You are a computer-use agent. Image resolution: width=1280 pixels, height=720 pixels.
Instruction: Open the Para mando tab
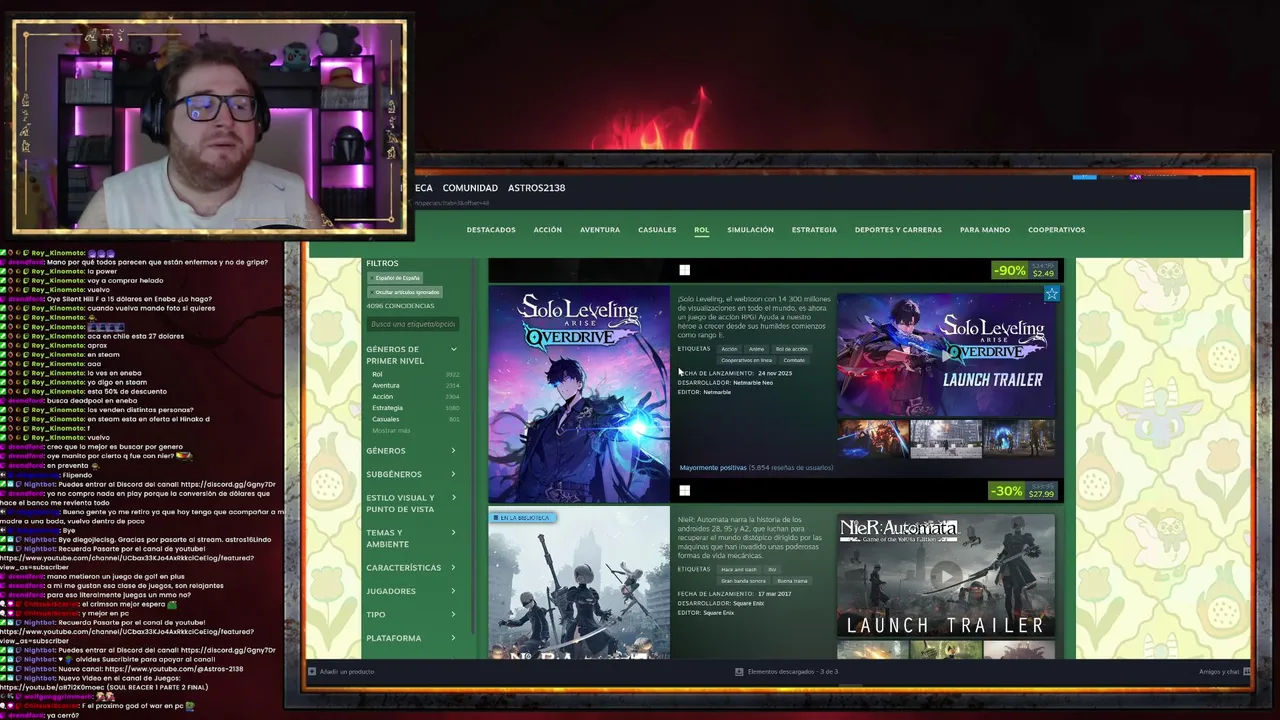pyautogui.click(x=985, y=230)
